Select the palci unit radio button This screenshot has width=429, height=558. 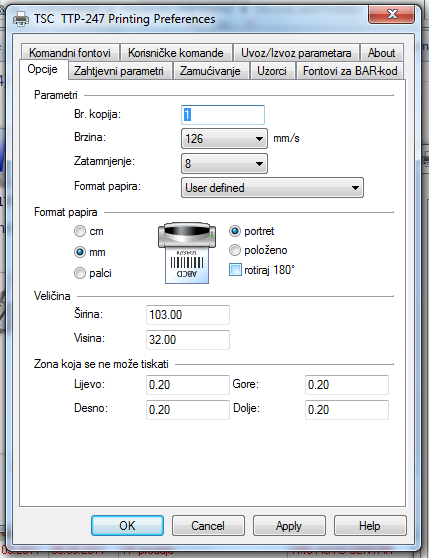(x=80, y=273)
